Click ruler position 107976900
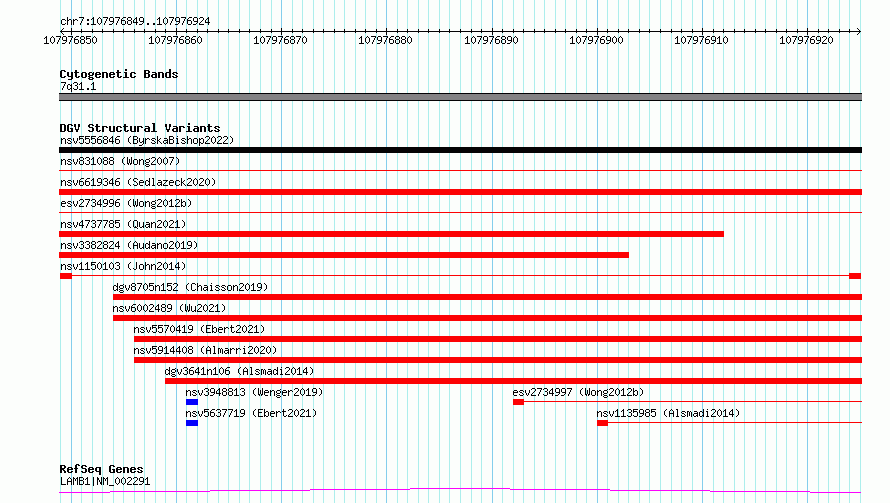The width and height of the screenshot is (890, 503). (x=597, y=40)
